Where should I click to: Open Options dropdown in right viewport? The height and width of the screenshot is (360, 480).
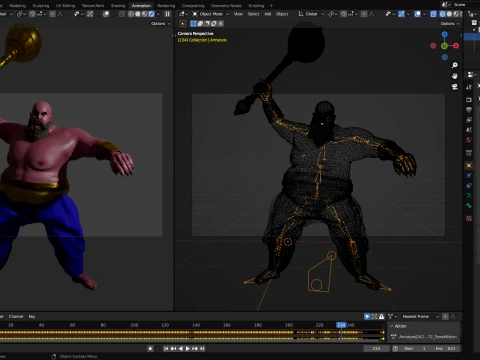[x=449, y=24]
